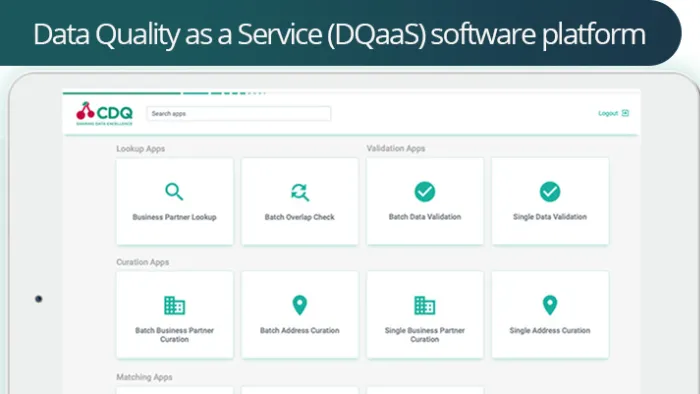This screenshot has width=700, height=394.
Task: Click the logout door icon
Action: (x=625, y=113)
